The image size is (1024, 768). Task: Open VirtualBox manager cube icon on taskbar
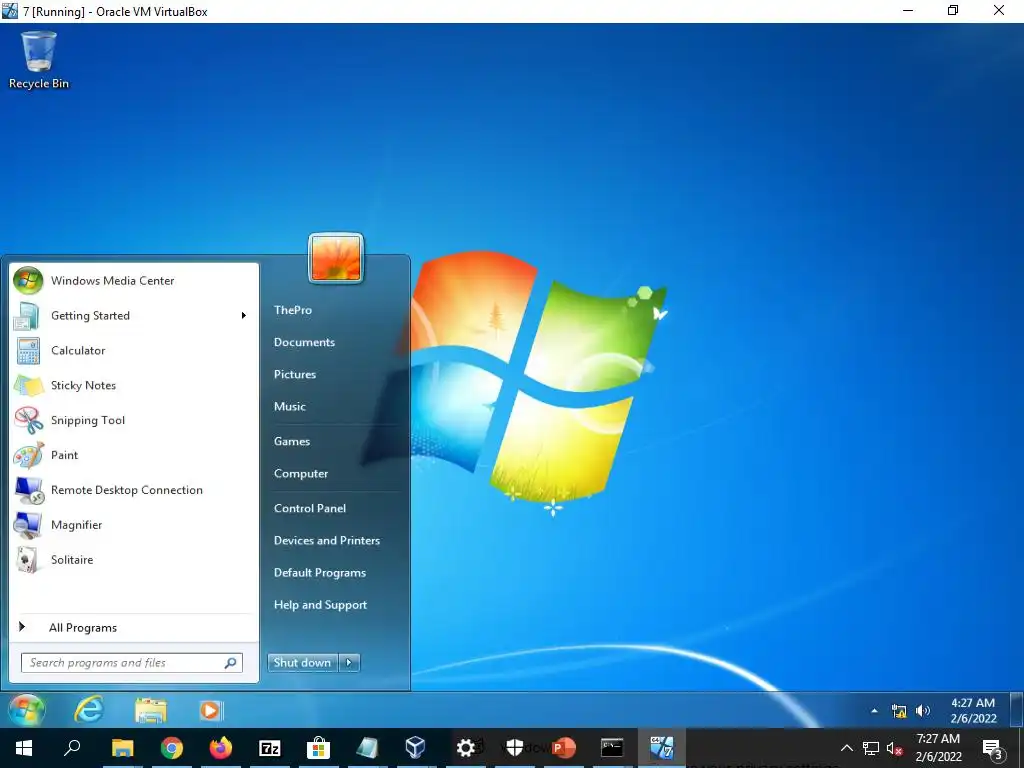415,748
